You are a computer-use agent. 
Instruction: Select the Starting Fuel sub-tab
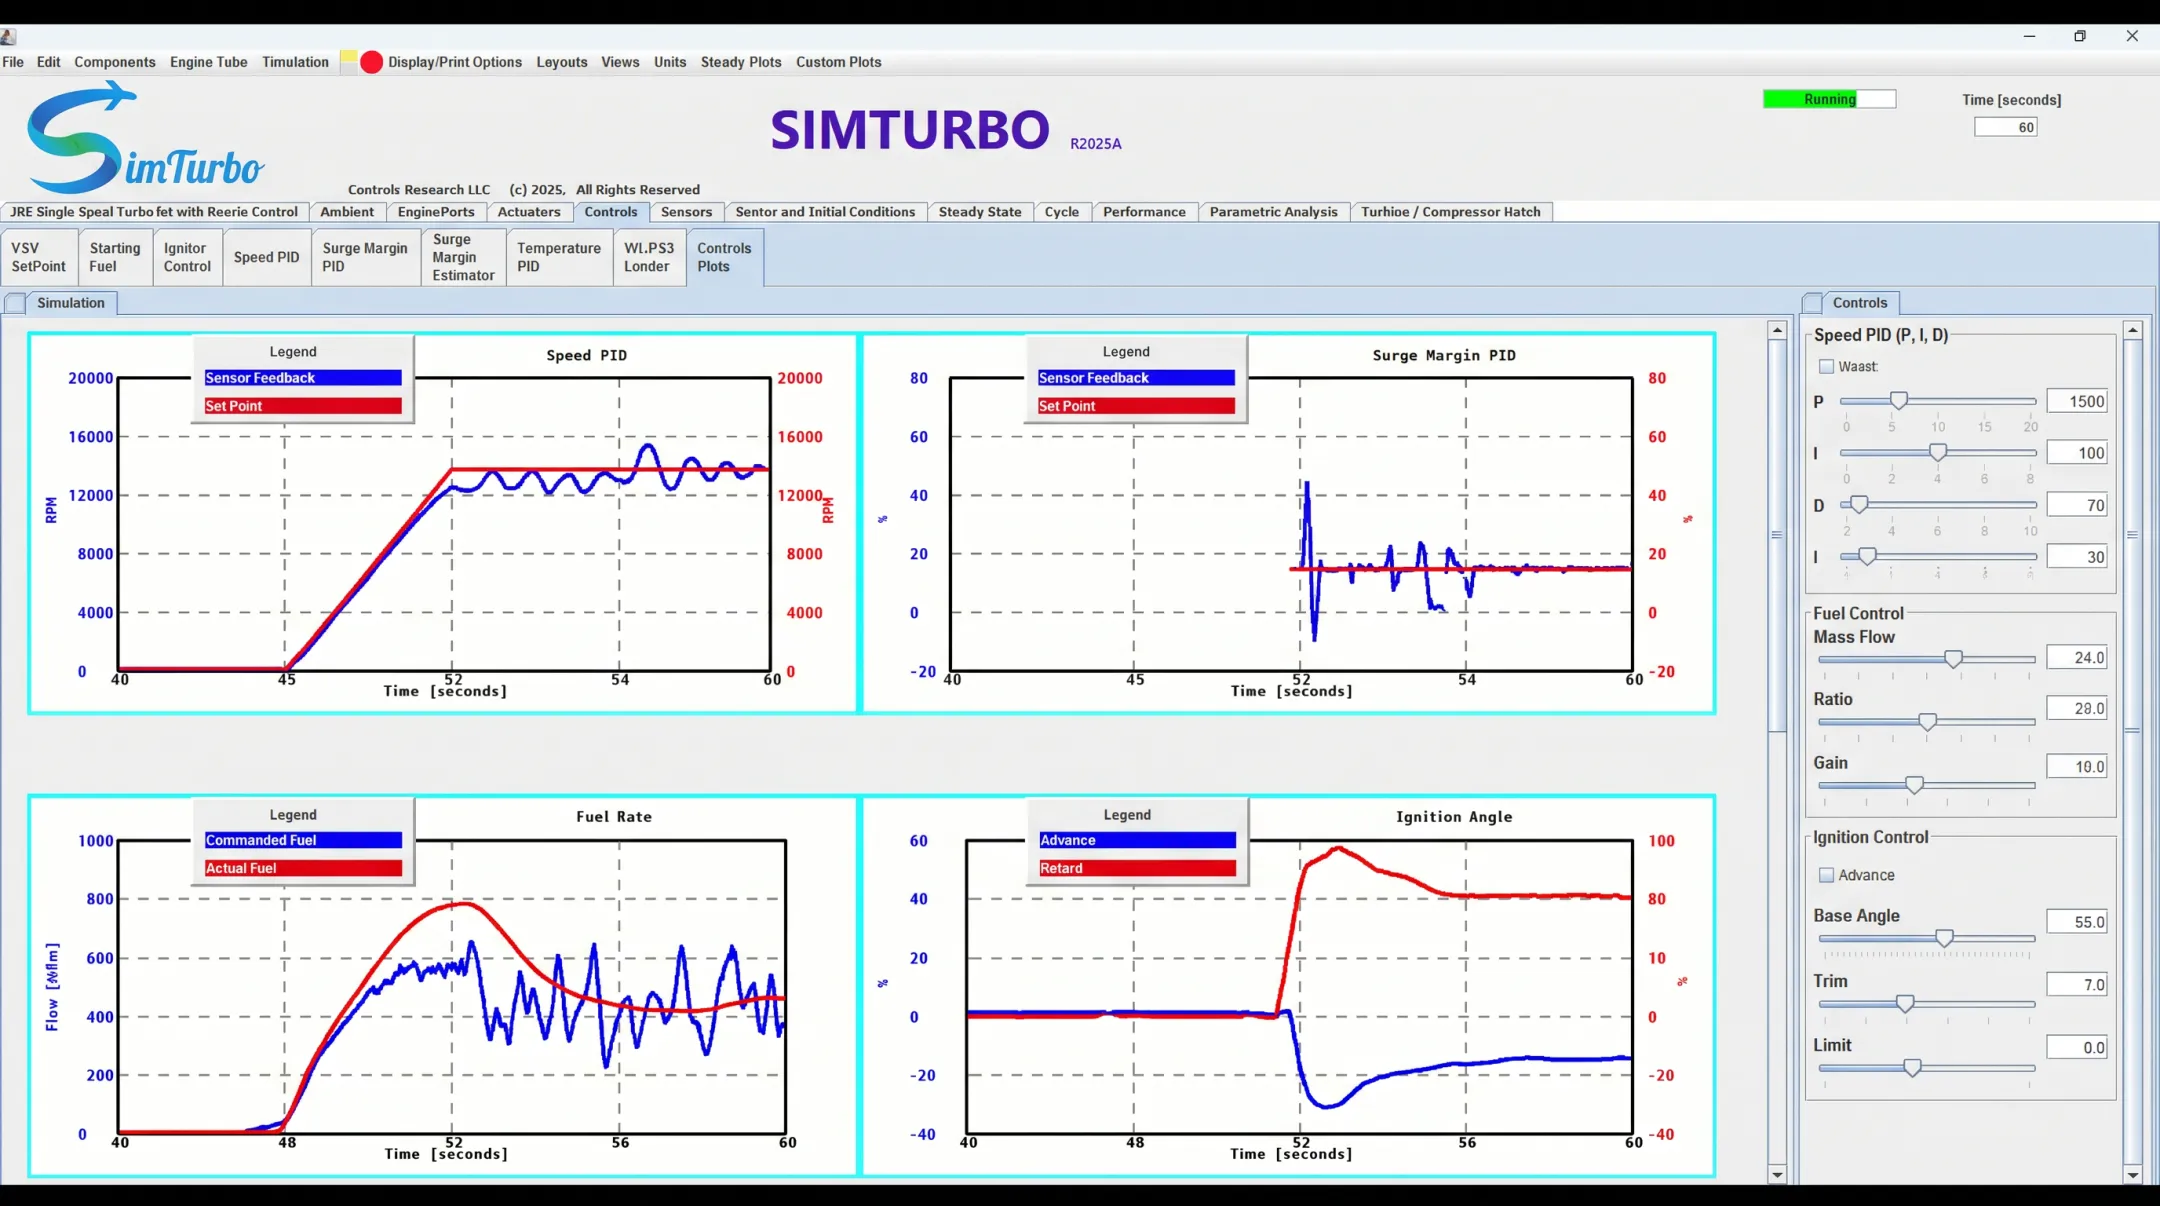click(x=114, y=257)
